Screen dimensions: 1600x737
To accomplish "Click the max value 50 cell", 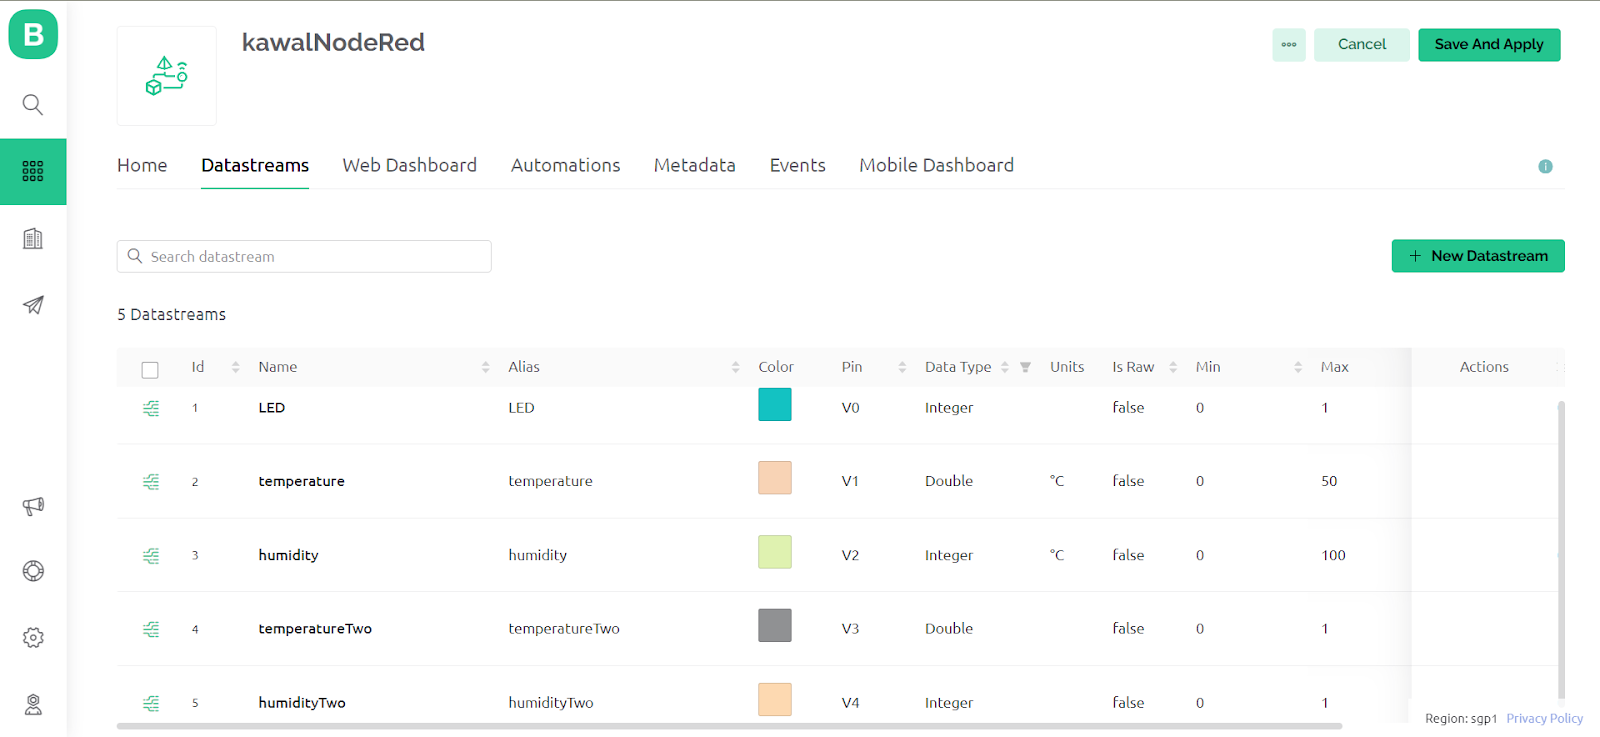I will [1329, 482].
